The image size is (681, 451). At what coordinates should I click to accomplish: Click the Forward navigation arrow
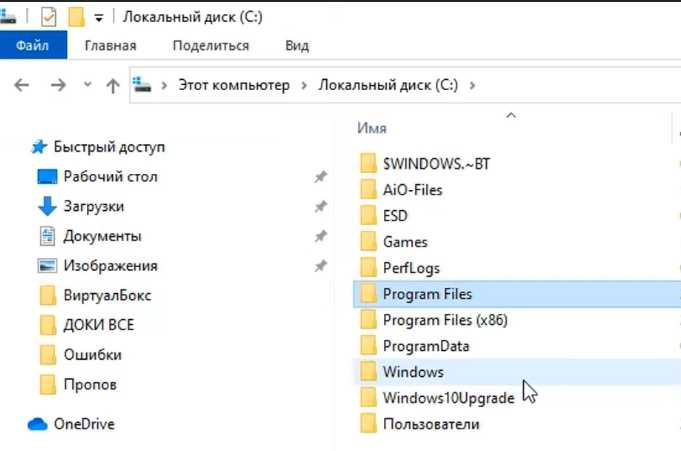pyautogui.click(x=58, y=85)
